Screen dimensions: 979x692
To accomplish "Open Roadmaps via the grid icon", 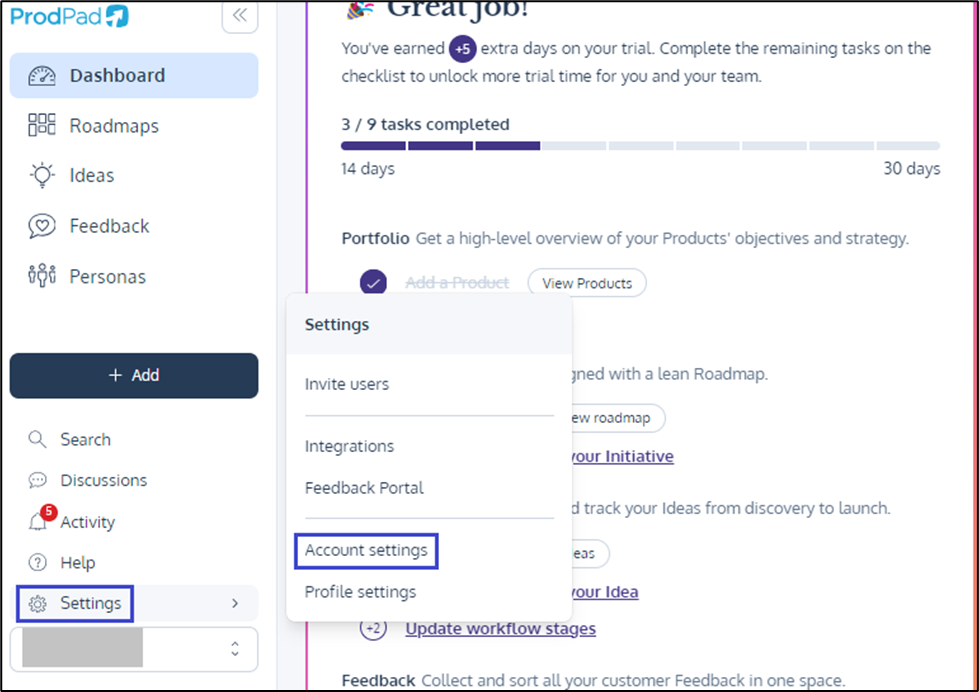I will [x=42, y=125].
